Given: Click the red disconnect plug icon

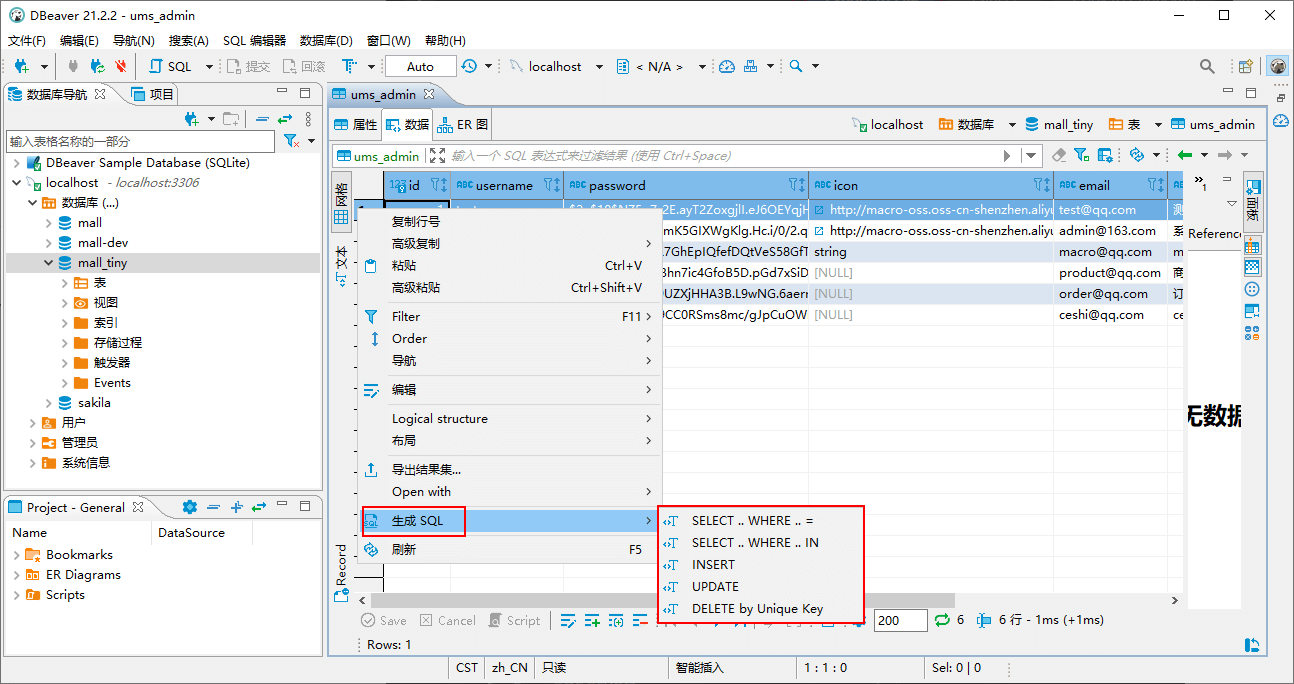Looking at the screenshot, I should coord(121,66).
